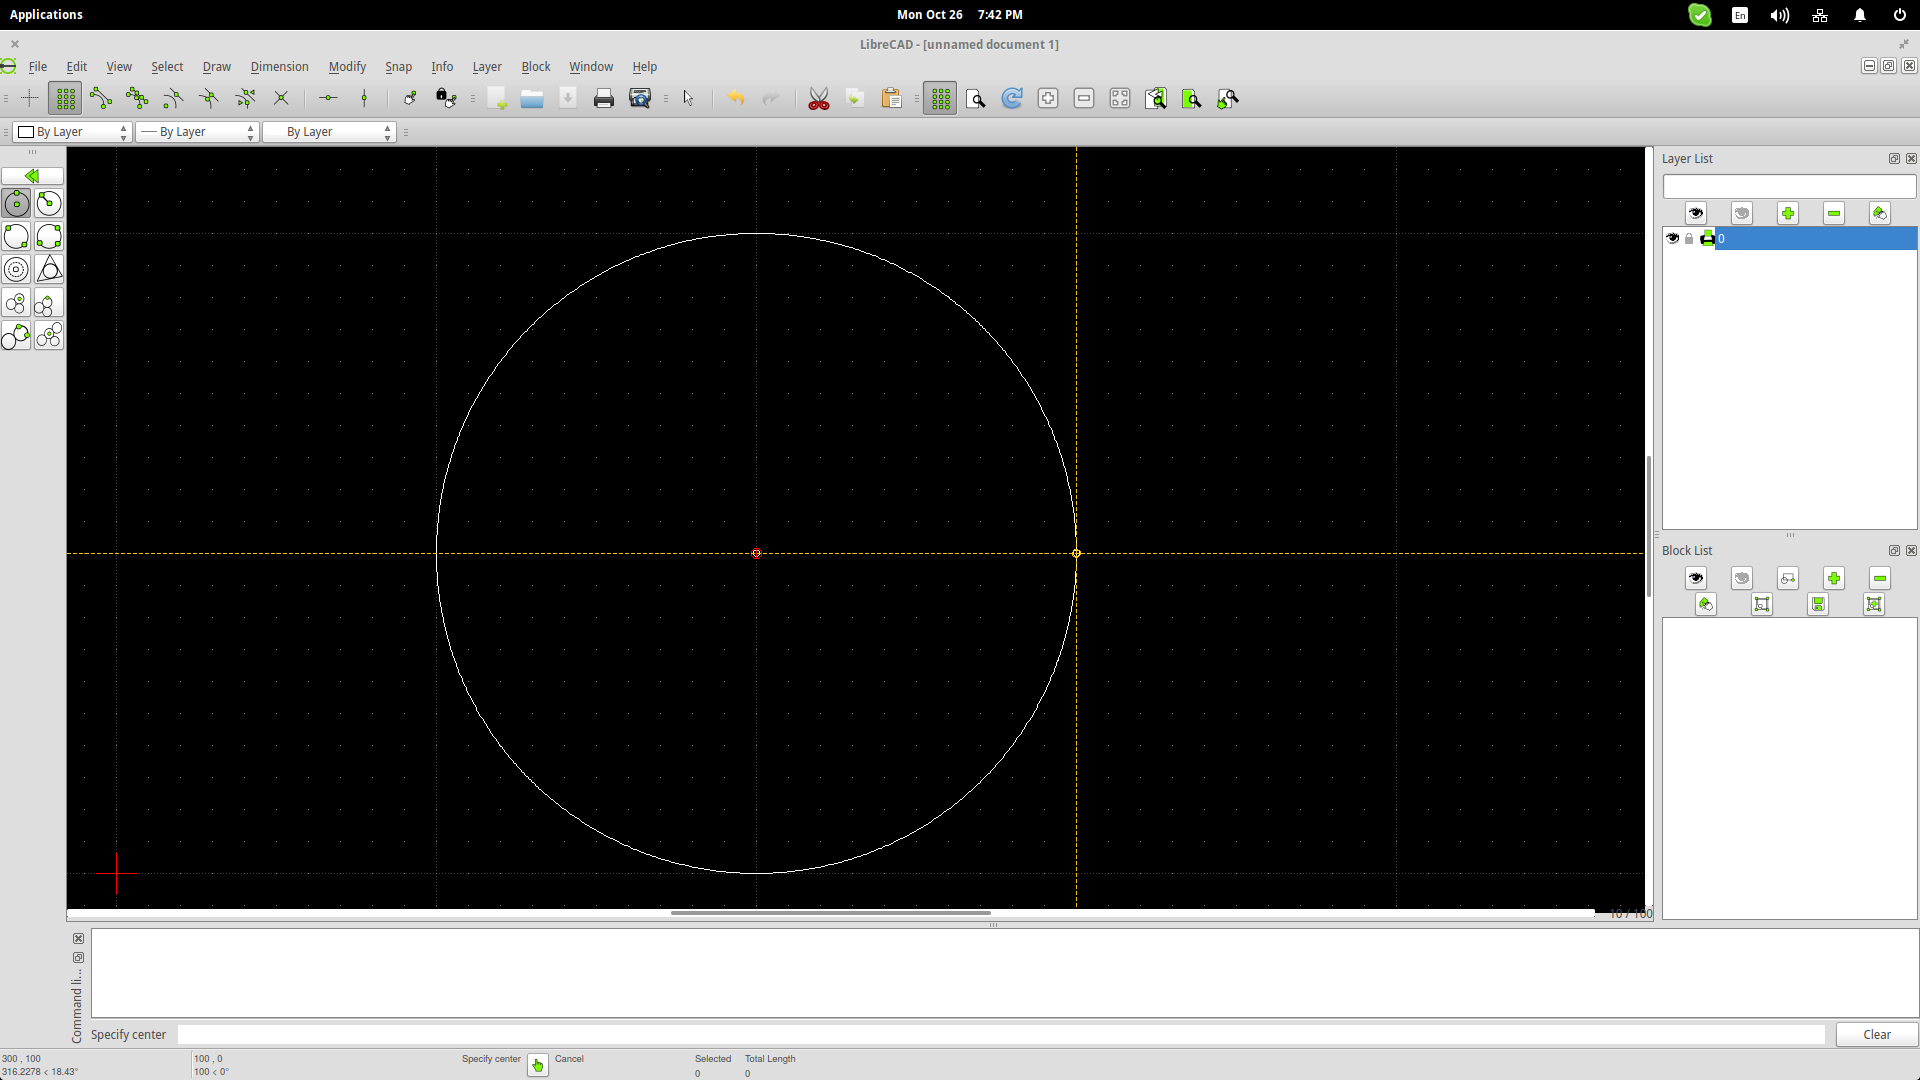This screenshot has width=1920, height=1080.
Task: Click the Print icon
Action: [604, 98]
